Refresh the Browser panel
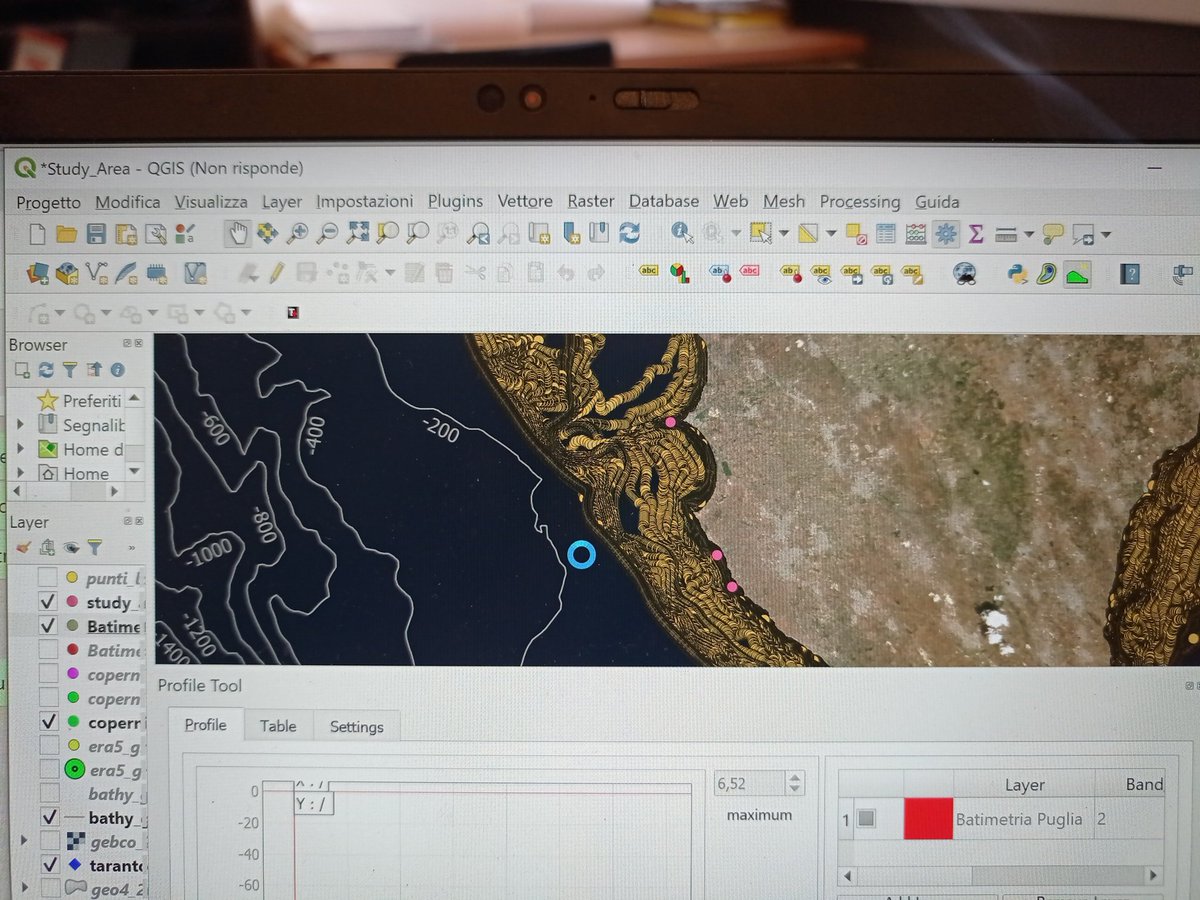Image resolution: width=1200 pixels, height=900 pixels. 45,370
